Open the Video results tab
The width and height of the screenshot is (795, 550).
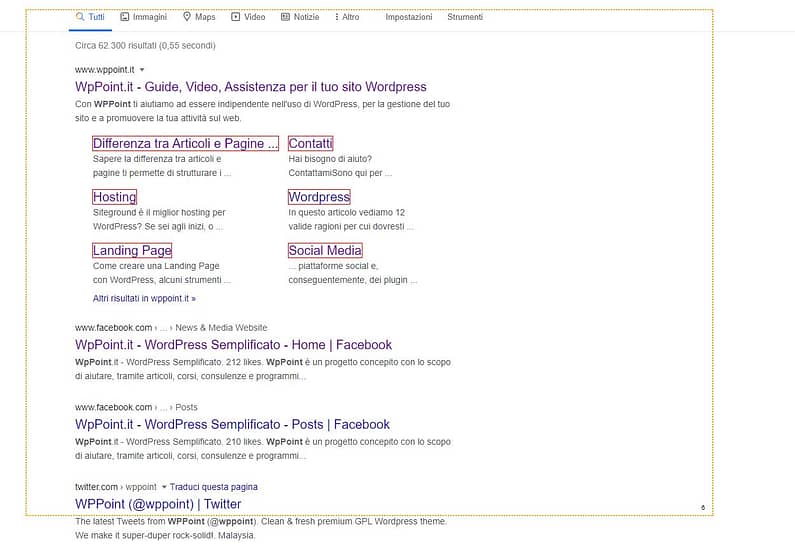point(248,17)
